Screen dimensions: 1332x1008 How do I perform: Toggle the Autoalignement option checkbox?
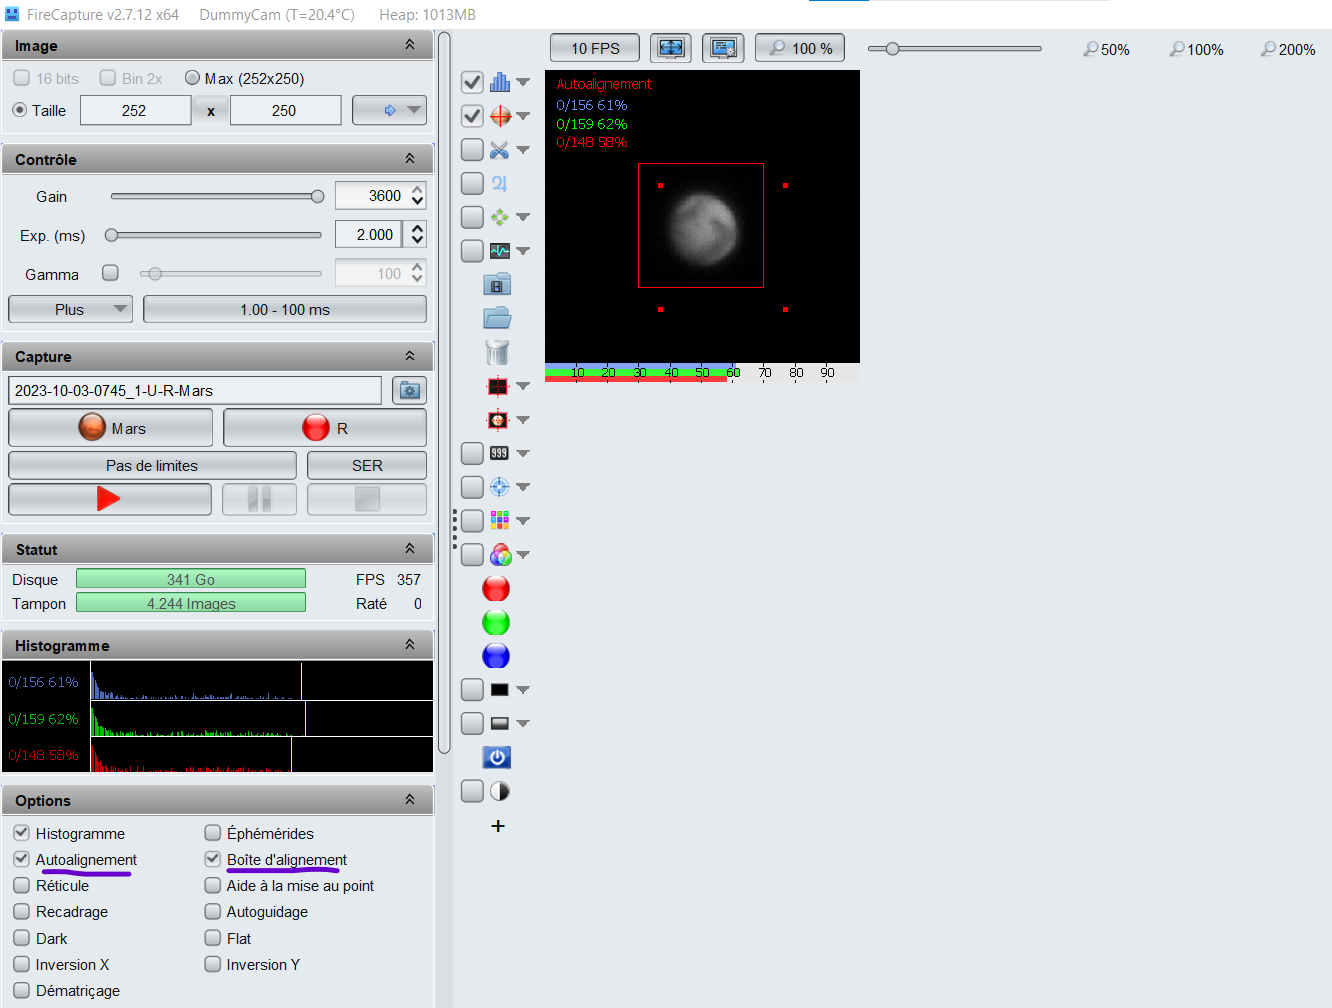tap(21, 859)
